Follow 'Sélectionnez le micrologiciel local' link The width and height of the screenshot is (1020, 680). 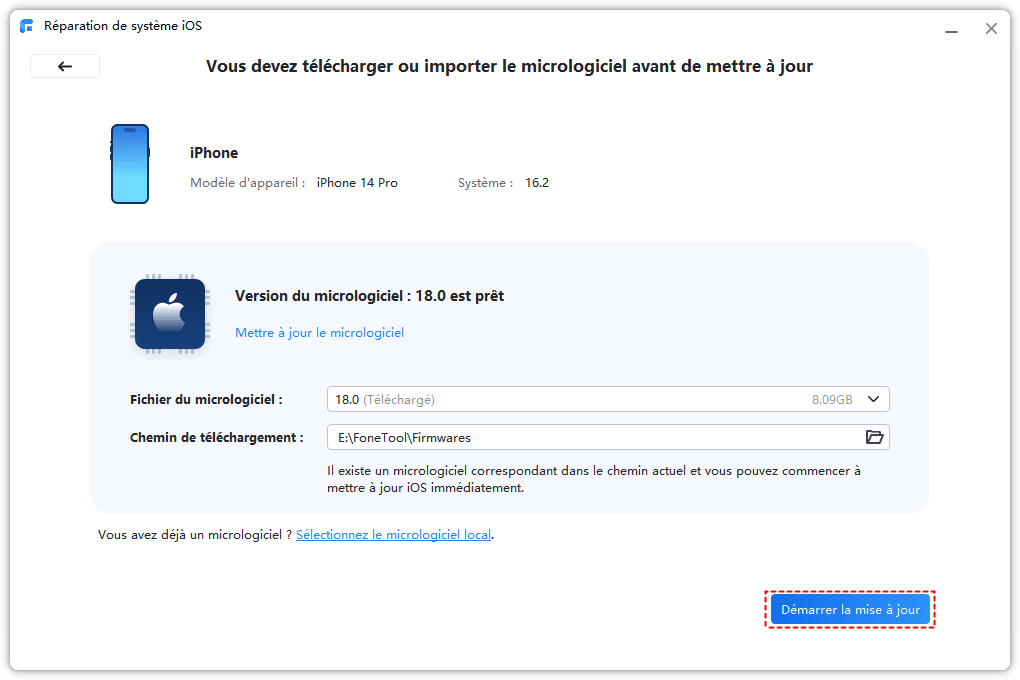[x=393, y=535]
